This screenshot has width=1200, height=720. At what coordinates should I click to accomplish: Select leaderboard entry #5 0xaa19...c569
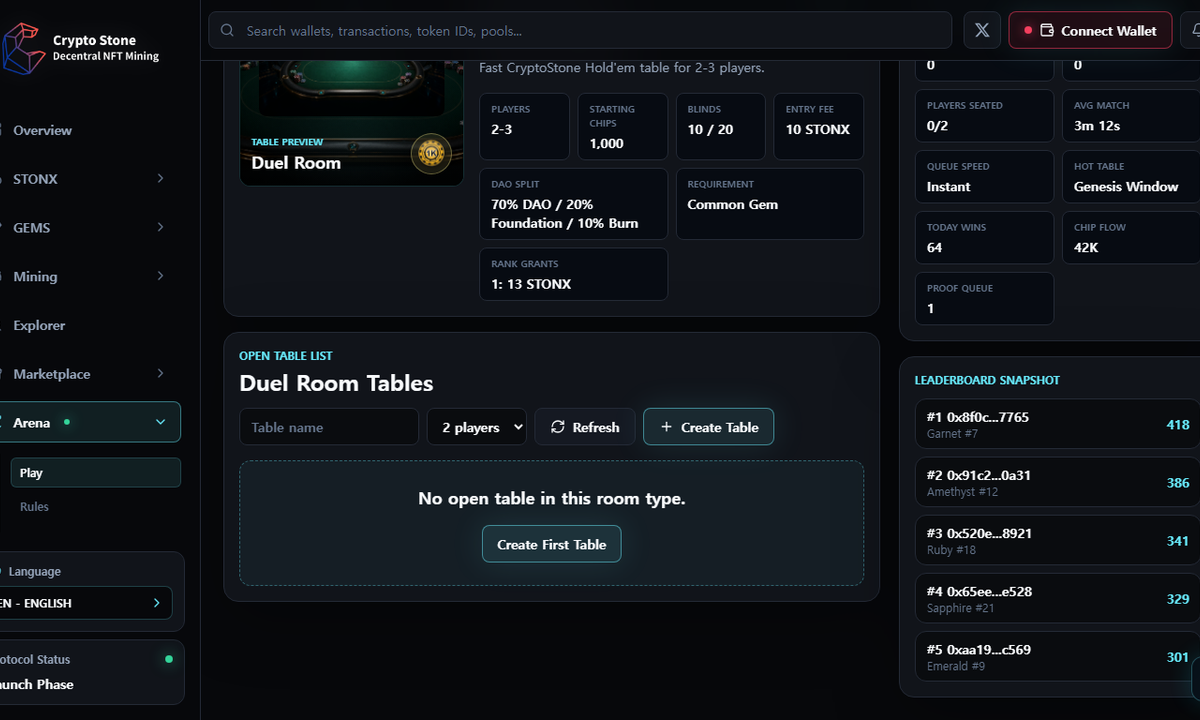click(x=1057, y=657)
